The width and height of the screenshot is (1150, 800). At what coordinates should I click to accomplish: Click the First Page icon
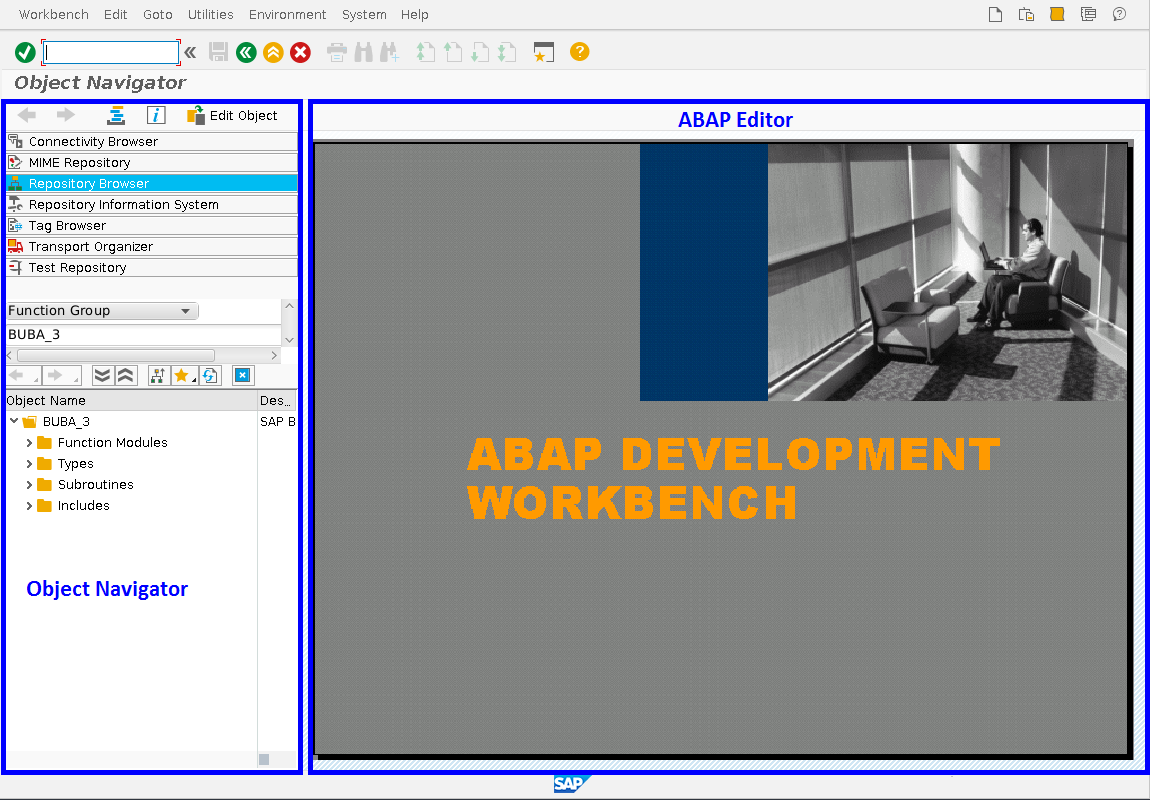(425, 52)
